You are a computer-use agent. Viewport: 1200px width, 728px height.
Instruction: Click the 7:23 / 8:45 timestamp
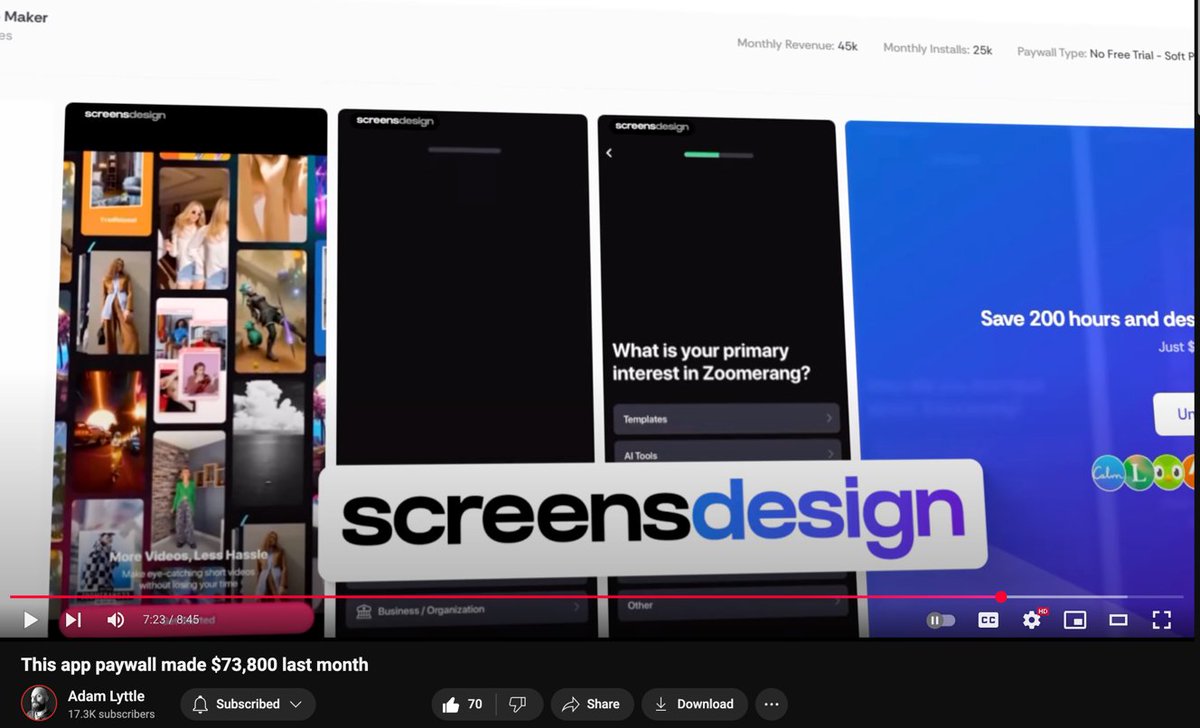click(171, 620)
